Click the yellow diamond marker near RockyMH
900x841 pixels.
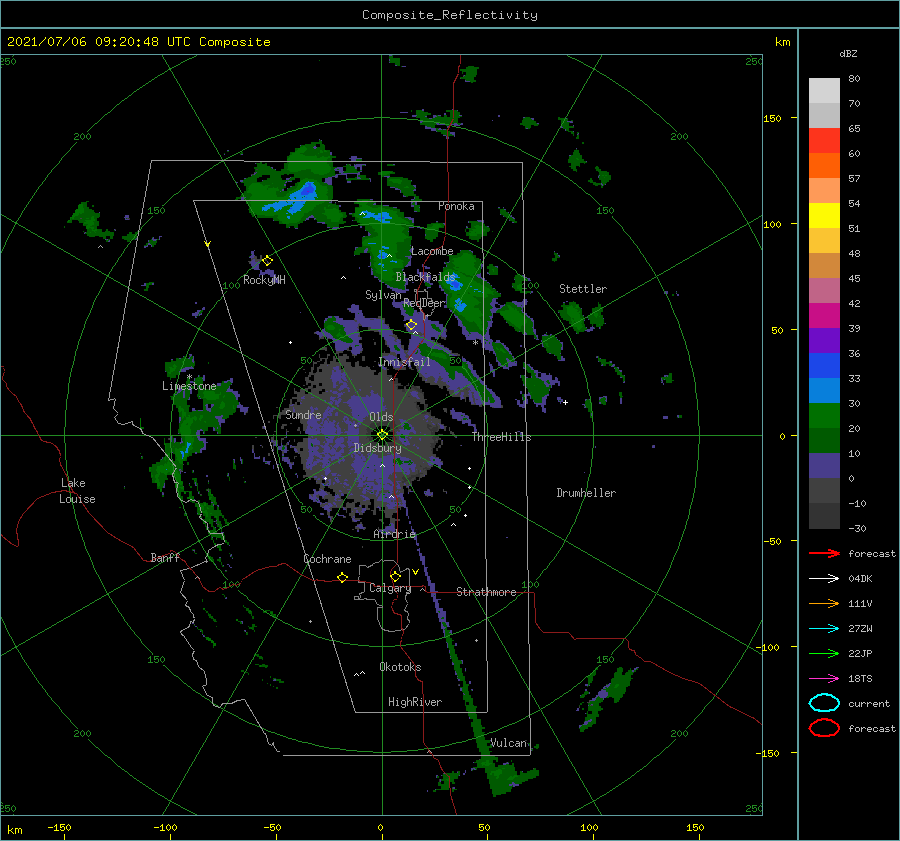[267, 261]
